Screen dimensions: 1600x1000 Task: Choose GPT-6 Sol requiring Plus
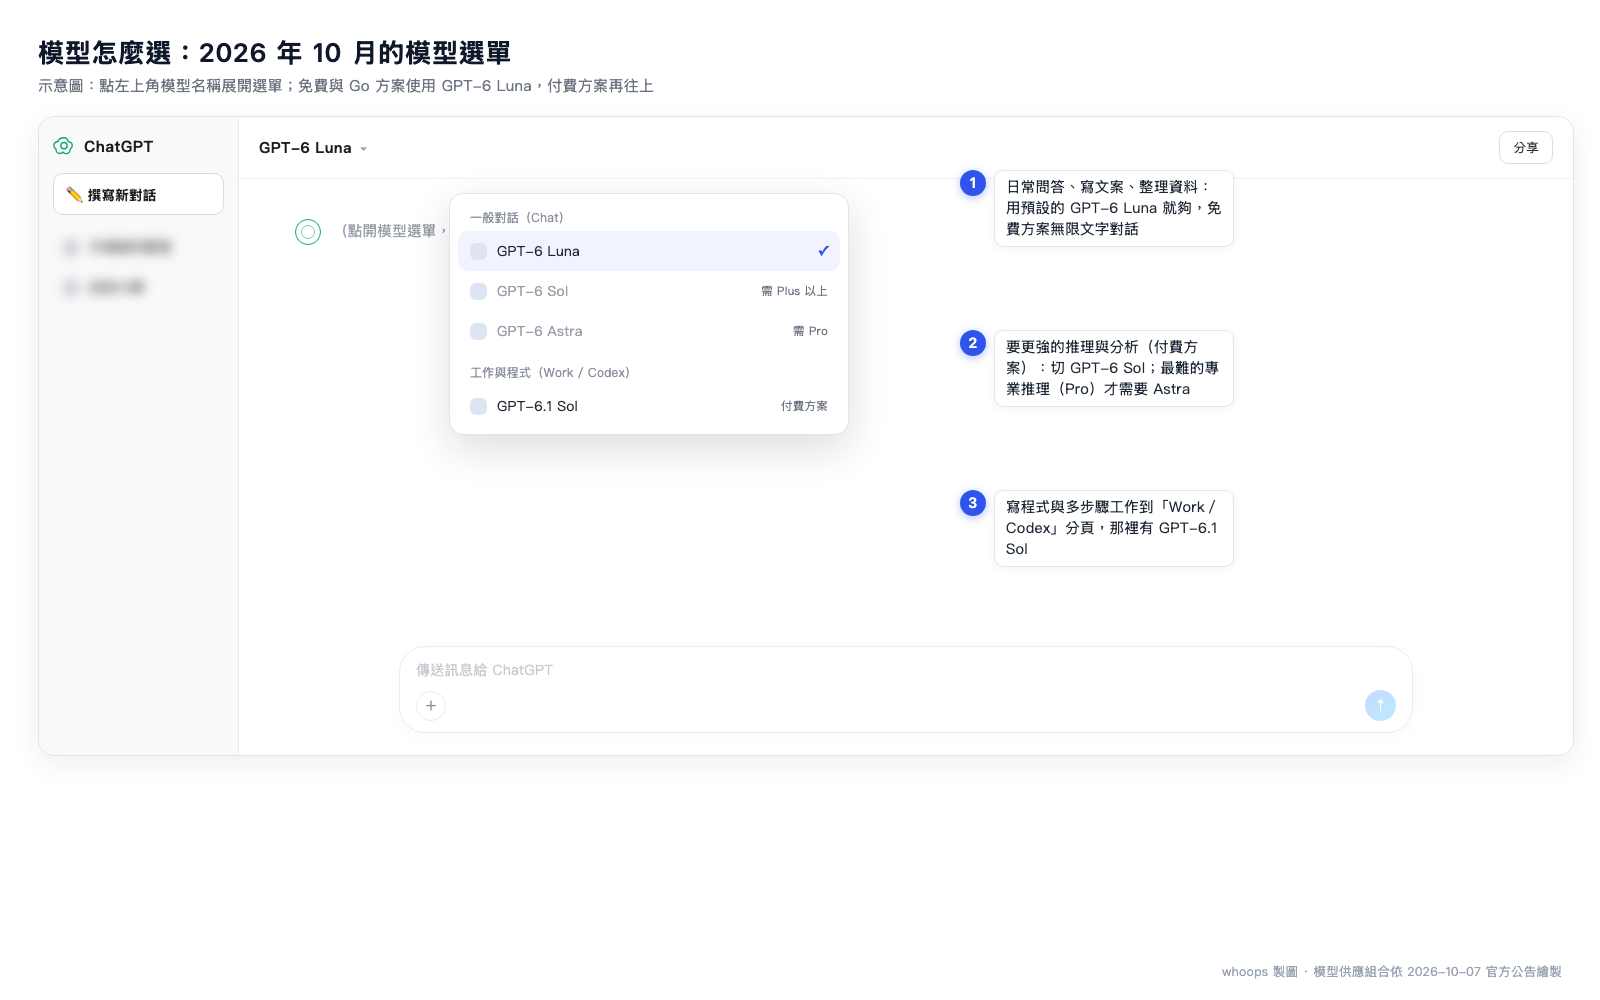649,291
